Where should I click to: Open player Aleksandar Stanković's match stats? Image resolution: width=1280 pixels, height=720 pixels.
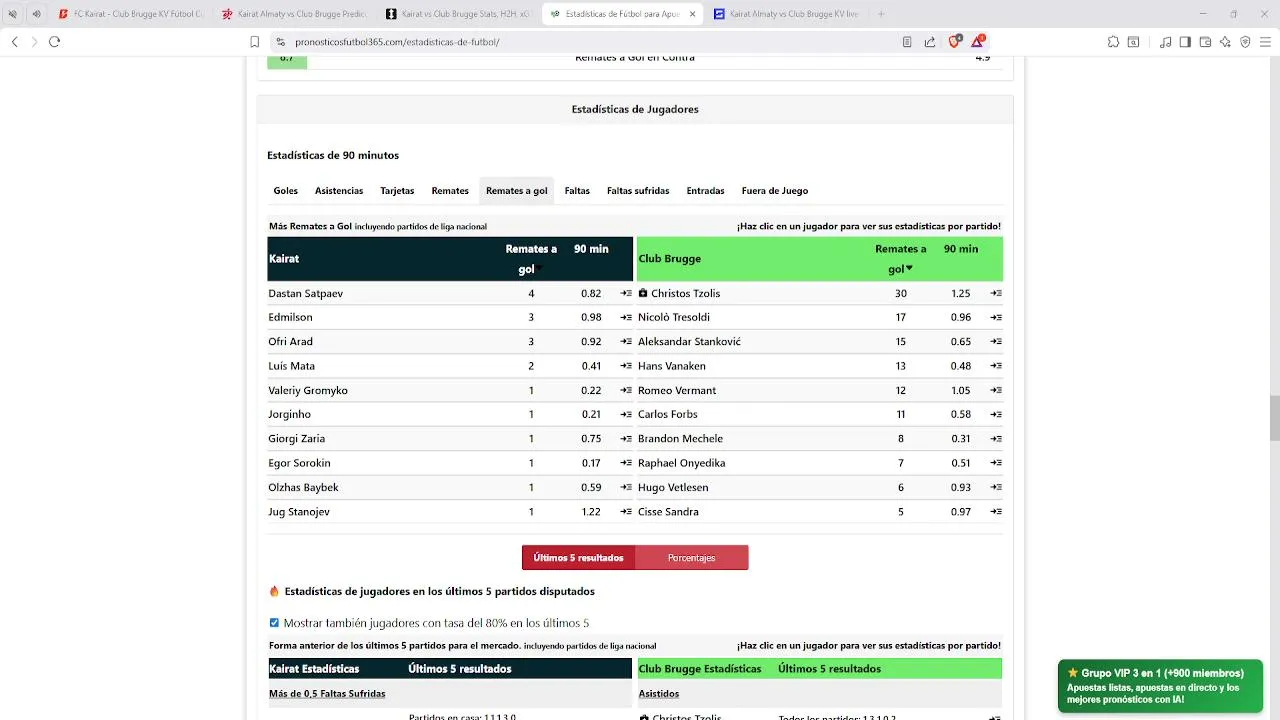pyautogui.click(x=689, y=342)
